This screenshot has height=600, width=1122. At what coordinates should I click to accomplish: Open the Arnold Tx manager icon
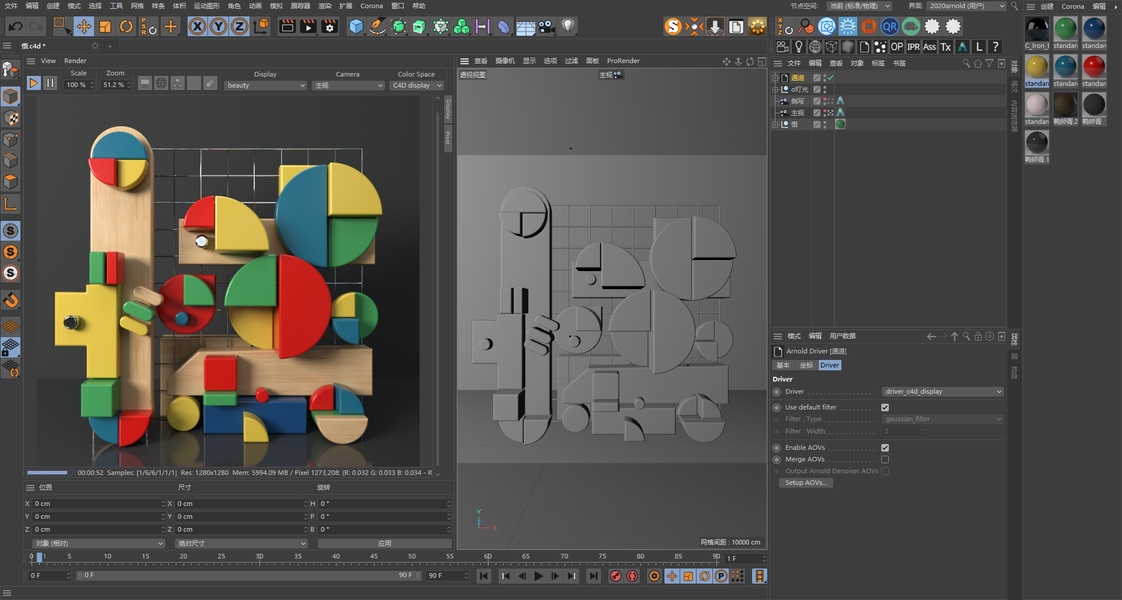[x=946, y=47]
